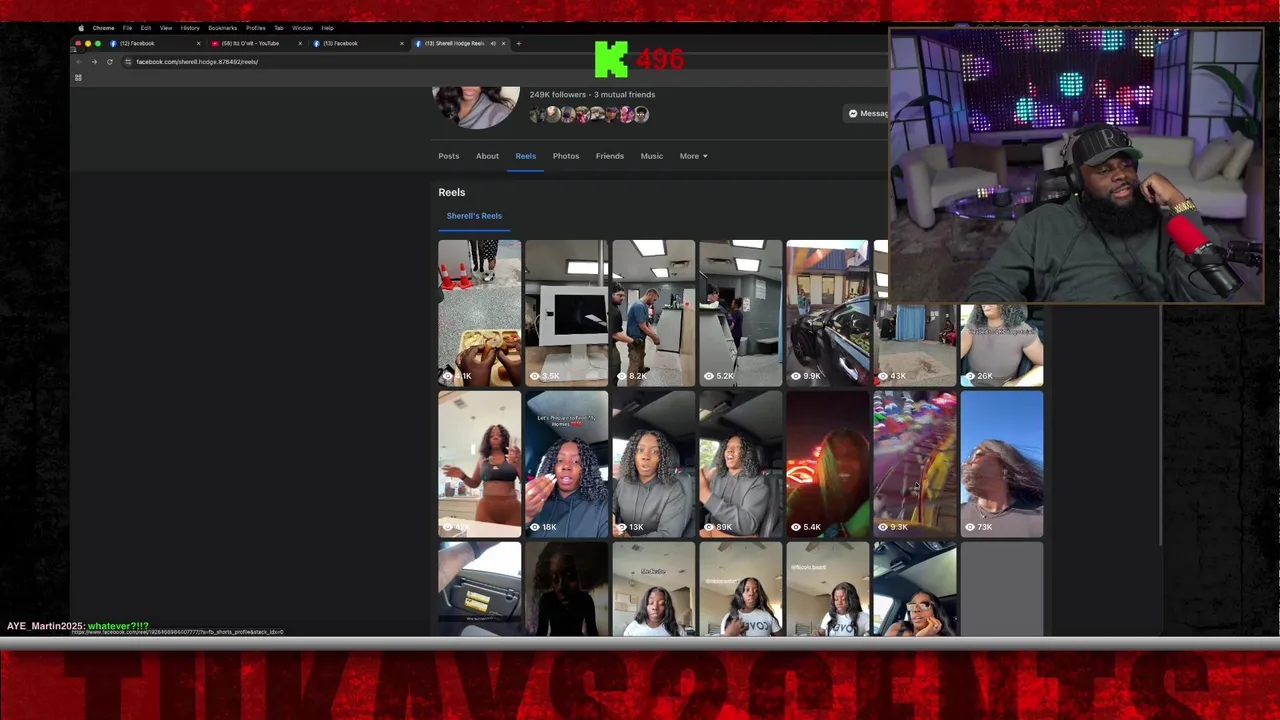Open the profile's Posts tab
Image resolution: width=1280 pixels, height=720 pixels.
(449, 156)
